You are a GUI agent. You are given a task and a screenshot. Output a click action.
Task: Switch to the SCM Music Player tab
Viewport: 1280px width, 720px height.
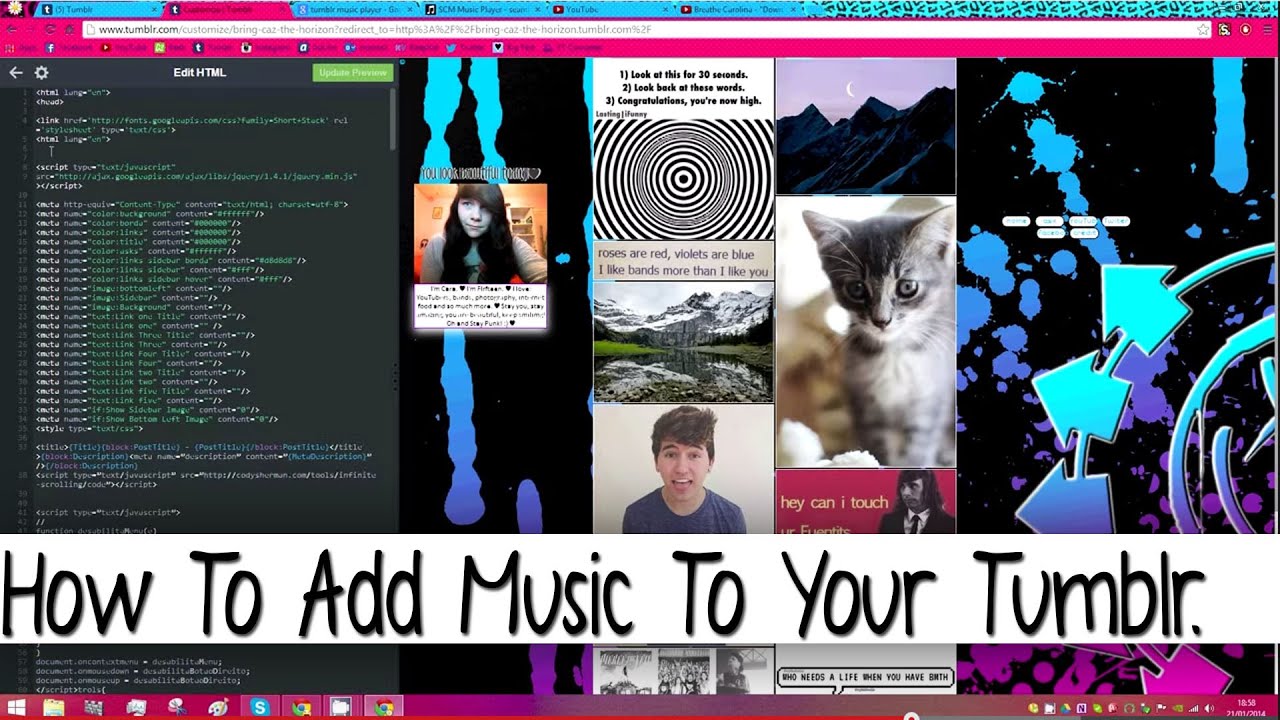(x=481, y=9)
